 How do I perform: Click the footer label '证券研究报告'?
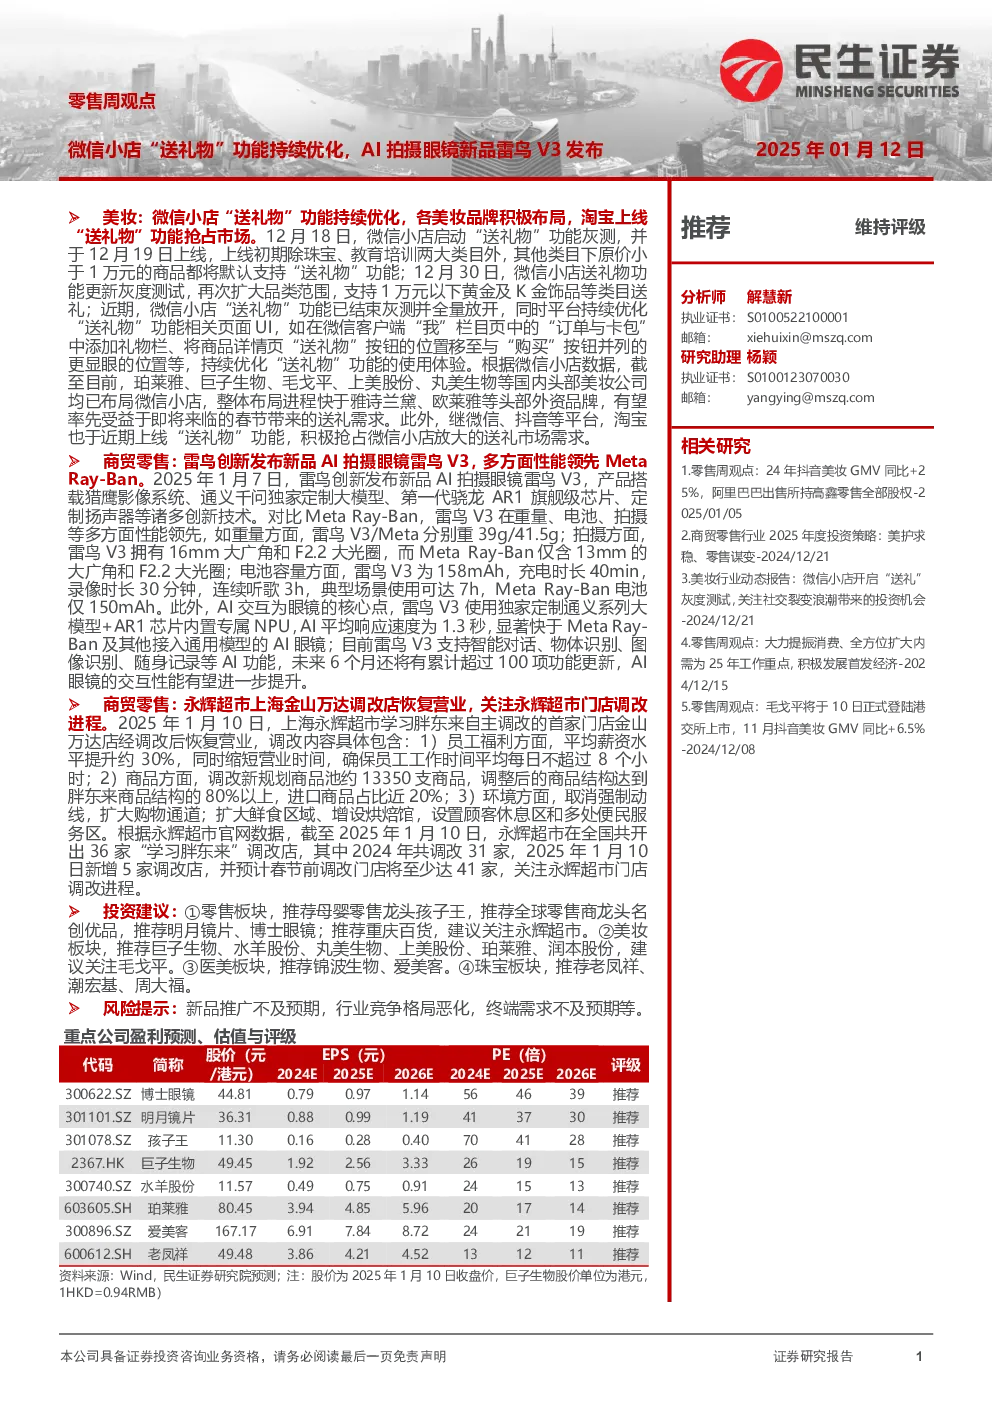tap(813, 1356)
